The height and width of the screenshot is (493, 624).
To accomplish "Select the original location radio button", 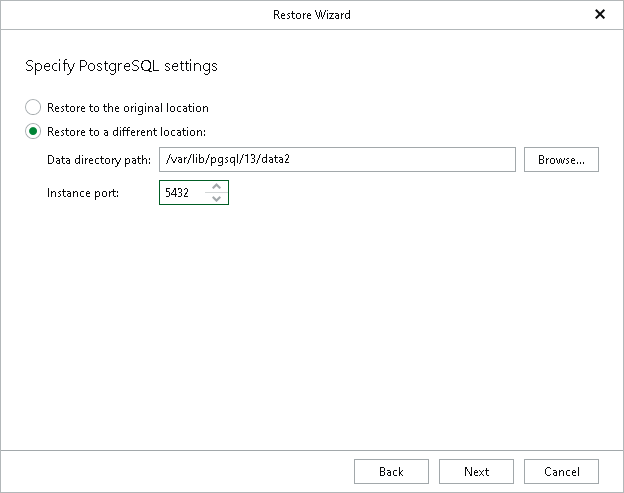I will click(x=34, y=107).
